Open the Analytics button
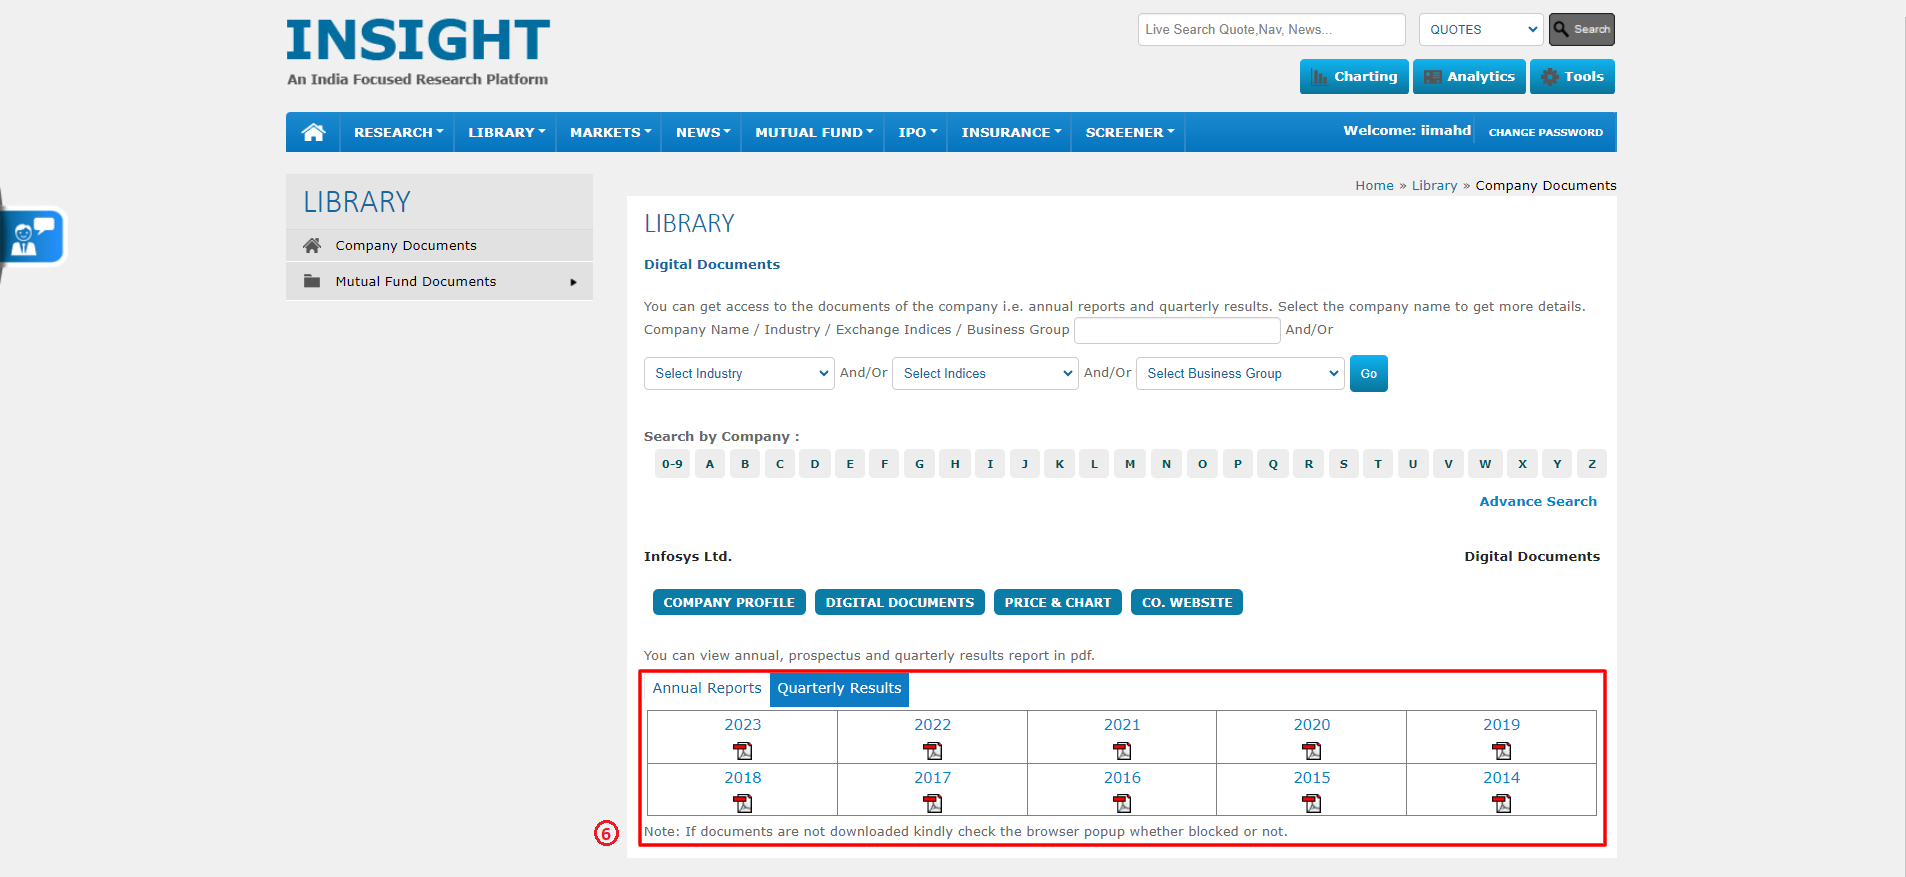 [x=1469, y=77]
